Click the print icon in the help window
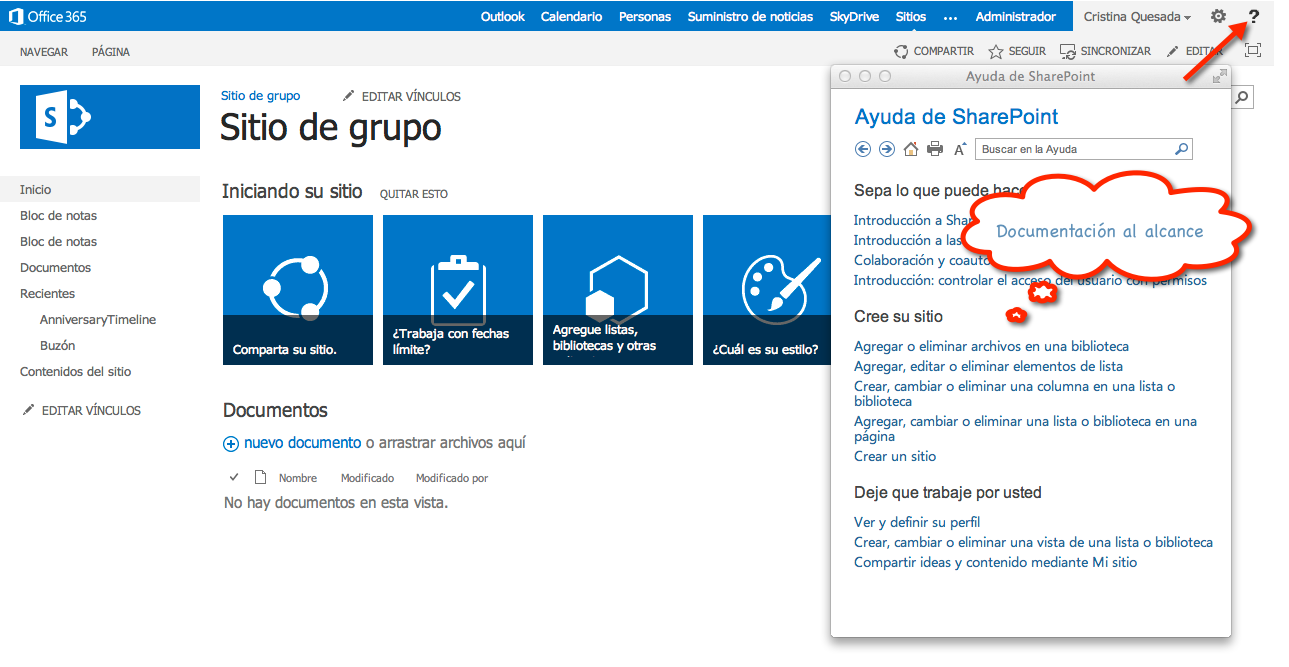 click(x=934, y=148)
